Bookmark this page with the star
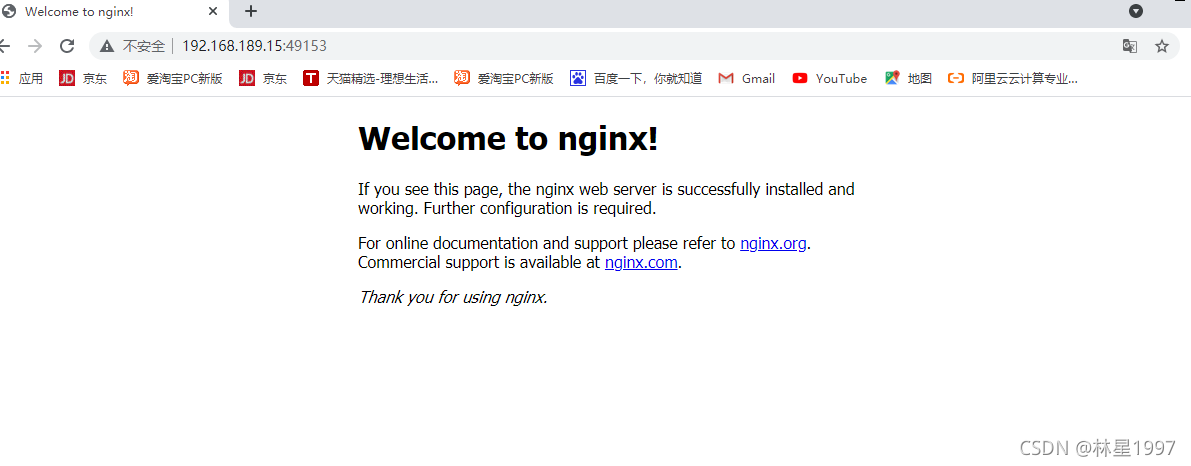Image resolution: width=1191 pixels, height=466 pixels. [x=1161, y=46]
